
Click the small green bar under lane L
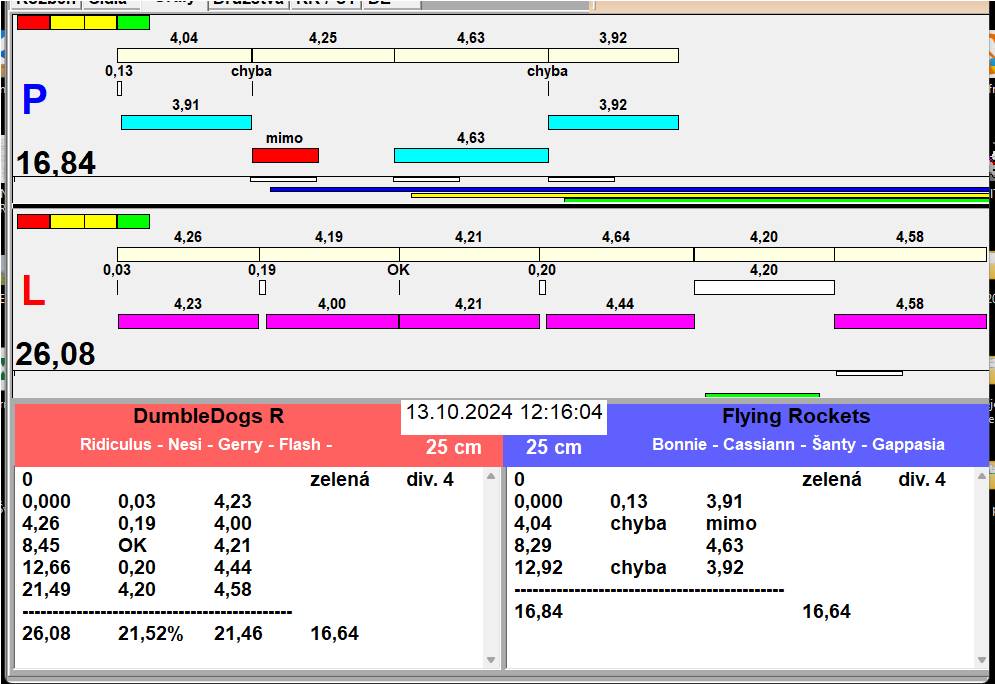coord(762,395)
